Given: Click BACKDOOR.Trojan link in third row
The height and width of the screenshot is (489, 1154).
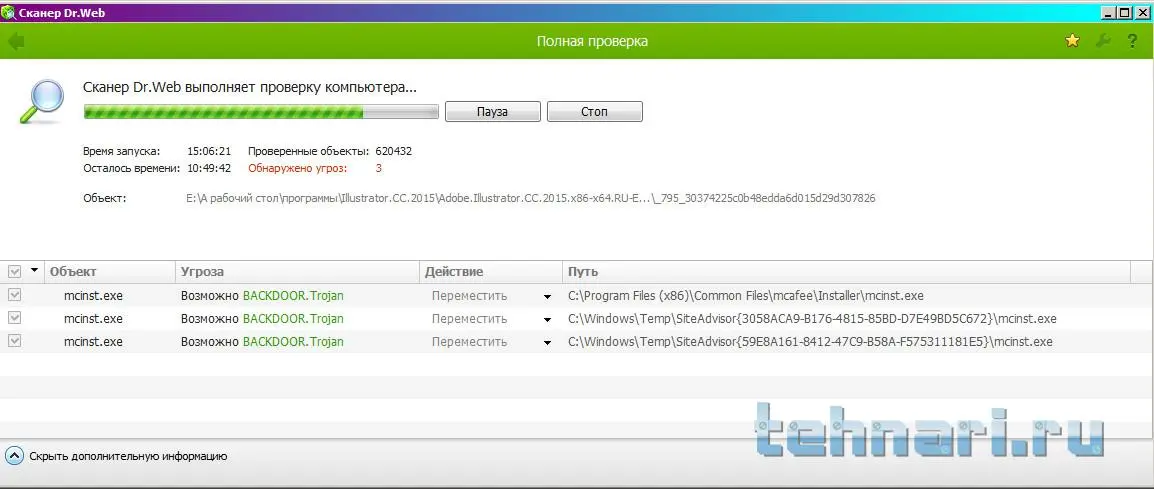Looking at the screenshot, I should (293, 342).
